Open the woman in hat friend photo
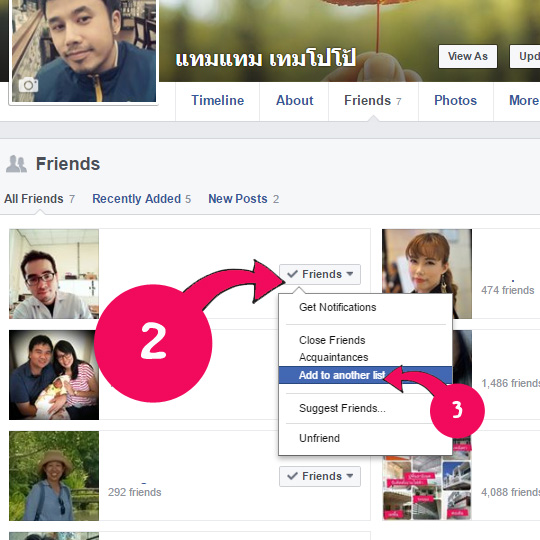Image resolution: width=540 pixels, height=540 pixels. (54, 476)
